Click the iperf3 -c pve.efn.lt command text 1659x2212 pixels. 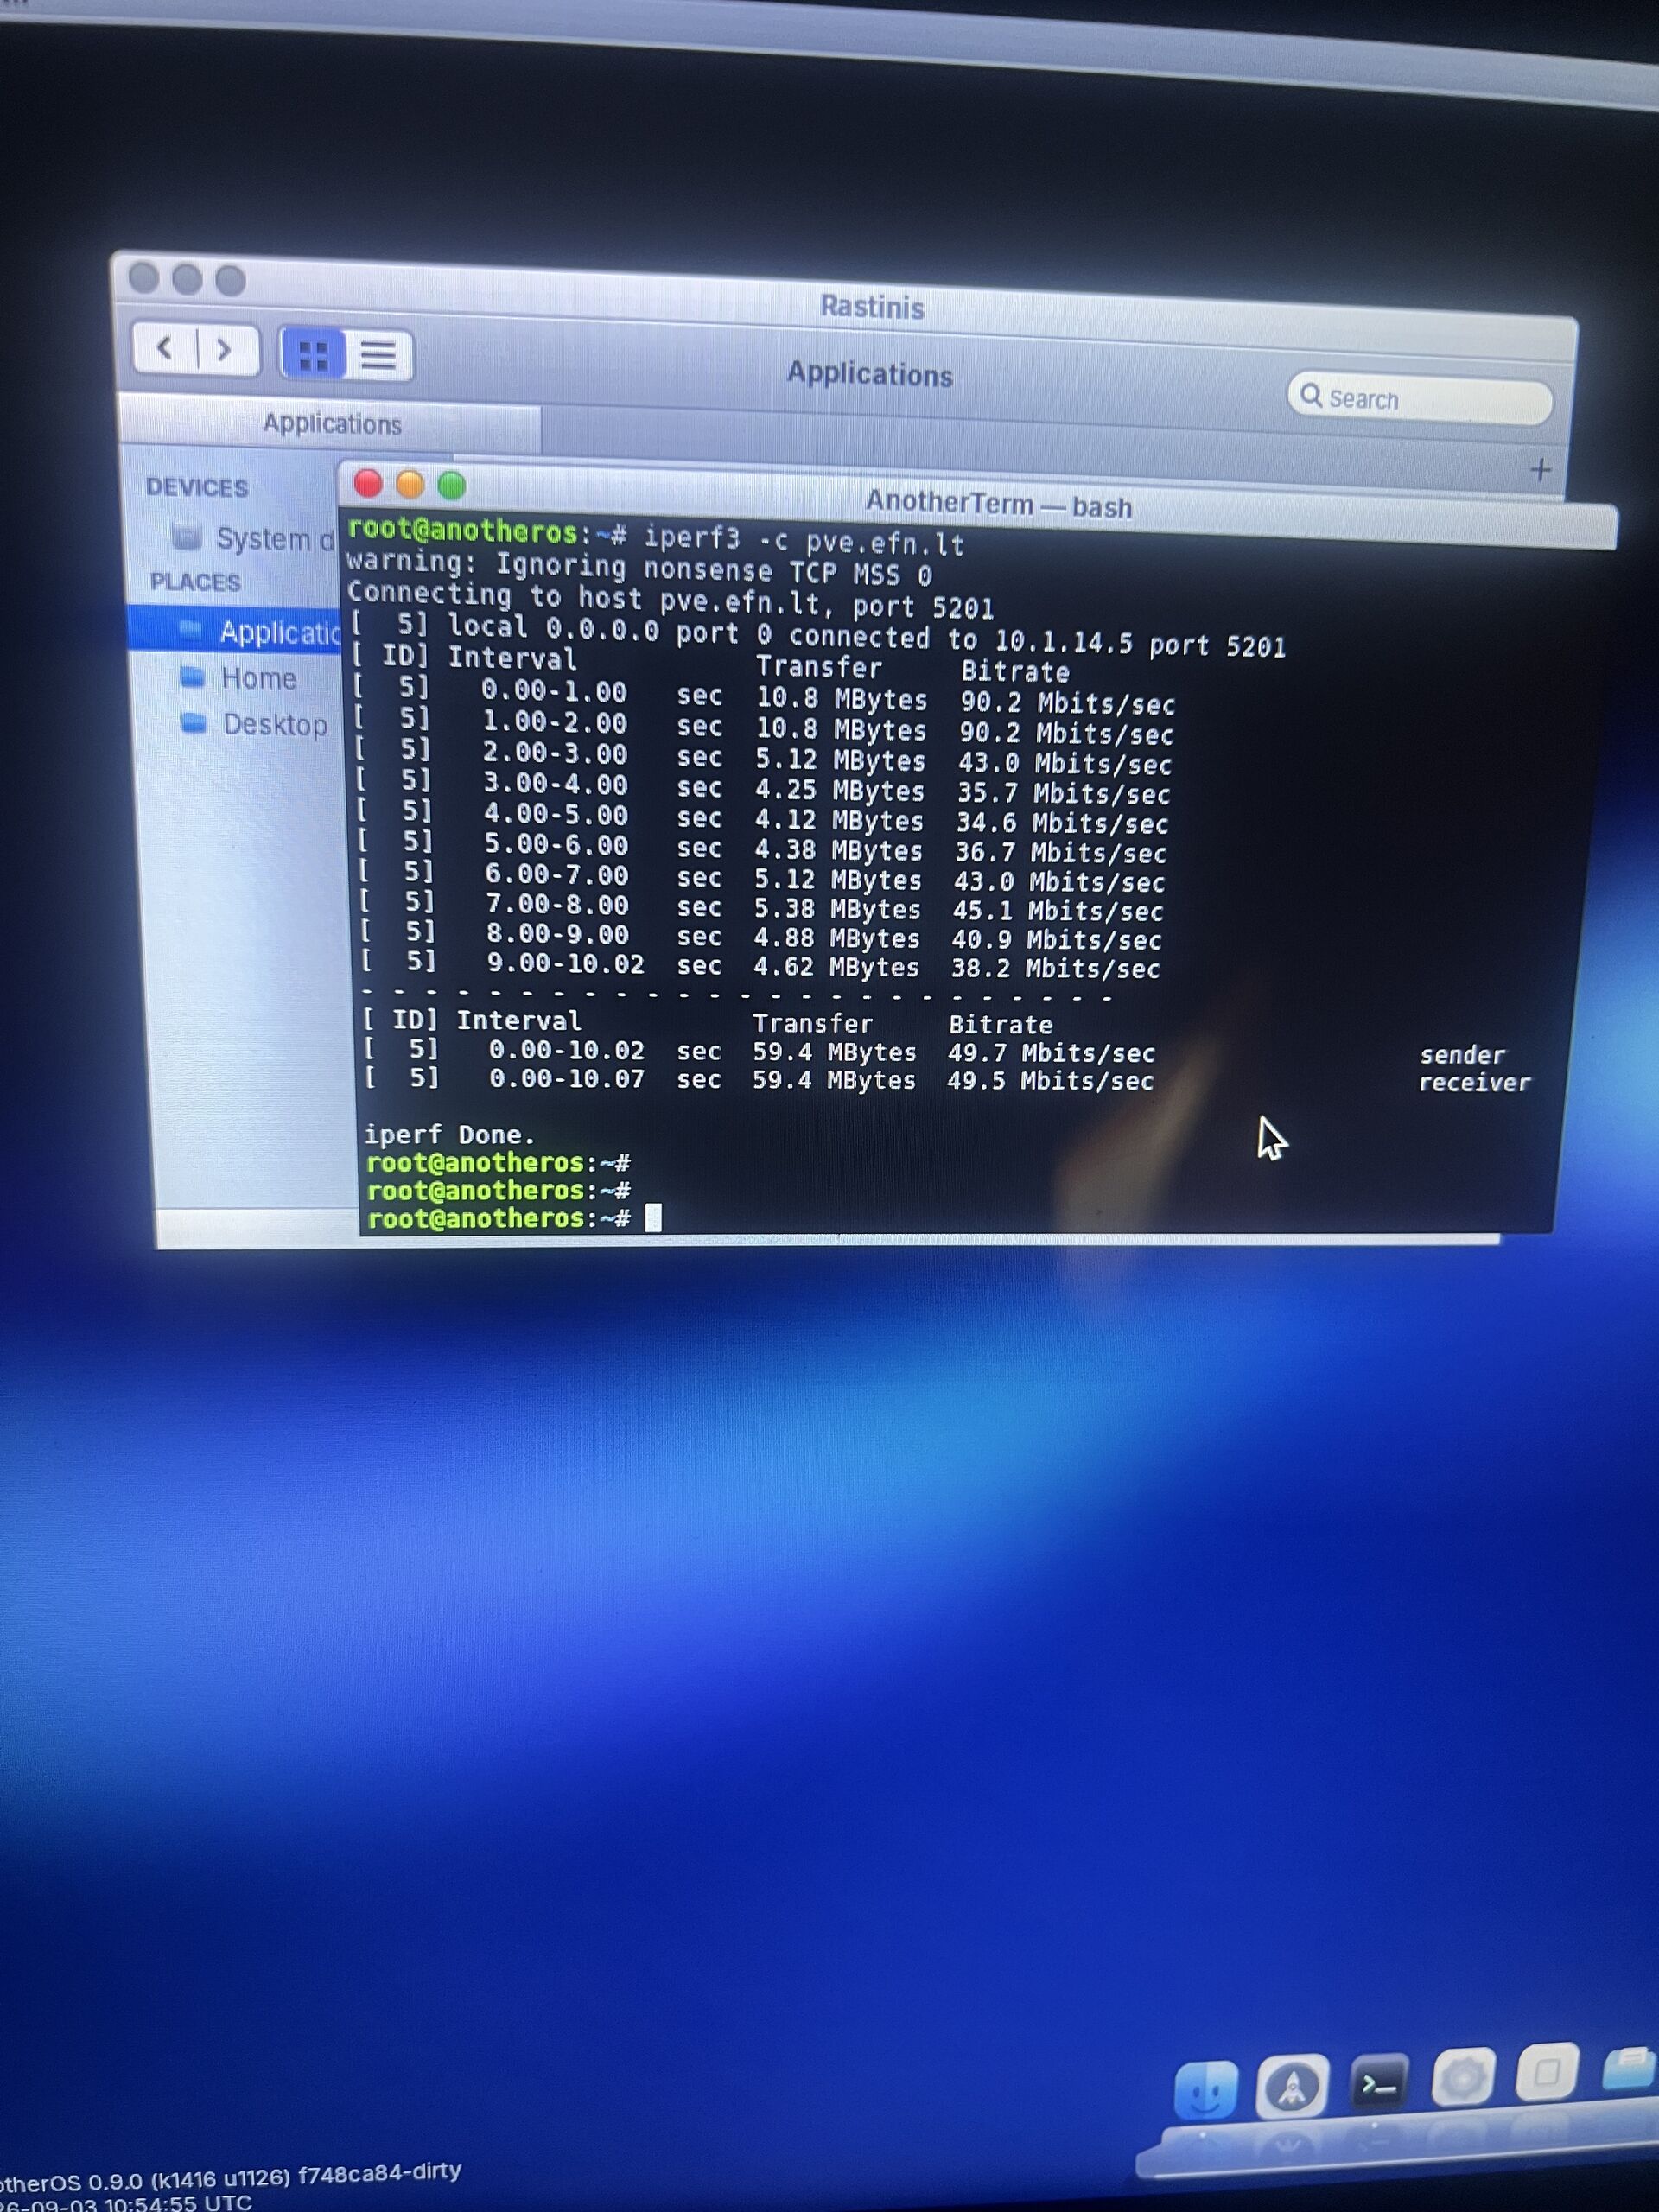[x=803, y=541]
